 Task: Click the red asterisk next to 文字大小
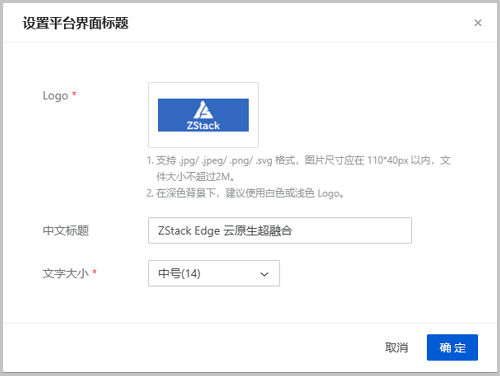[95, 272]
